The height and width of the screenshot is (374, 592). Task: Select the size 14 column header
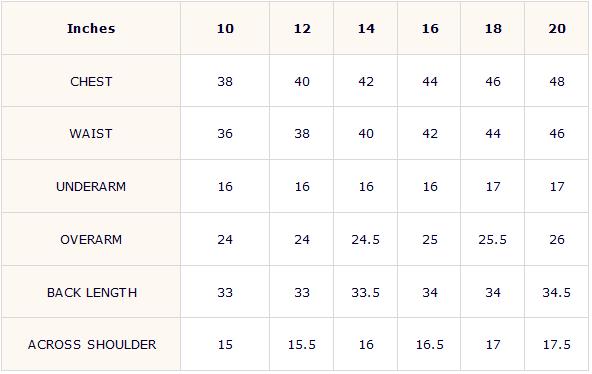tap(366, 29)
